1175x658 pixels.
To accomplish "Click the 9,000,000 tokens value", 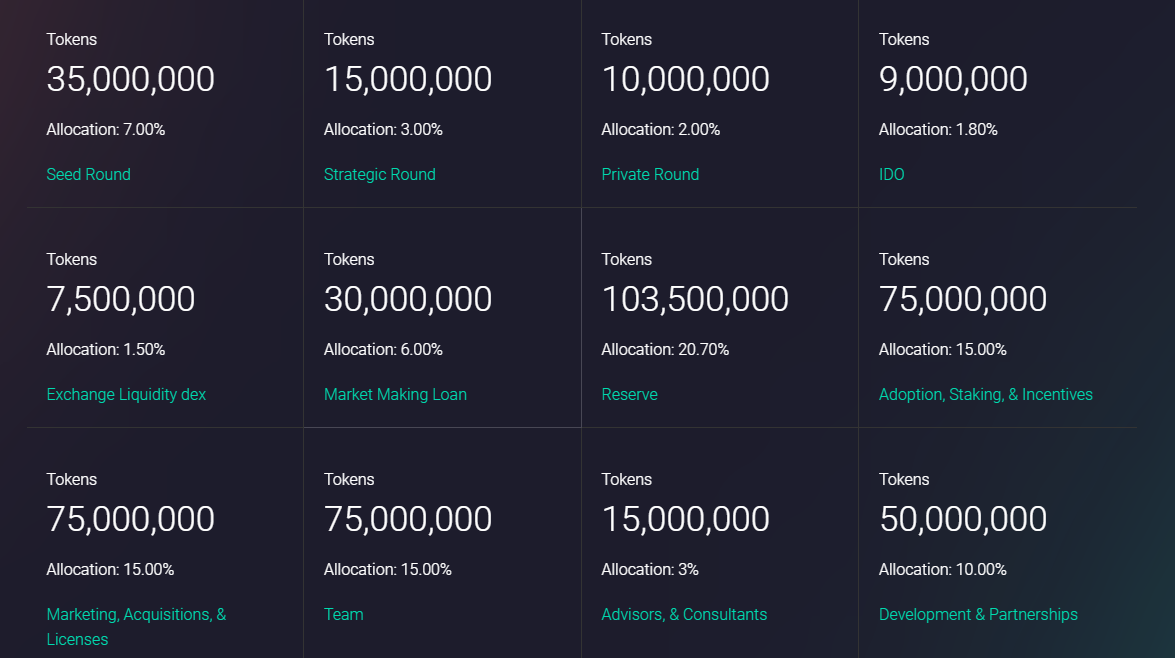I will [952, 79].
